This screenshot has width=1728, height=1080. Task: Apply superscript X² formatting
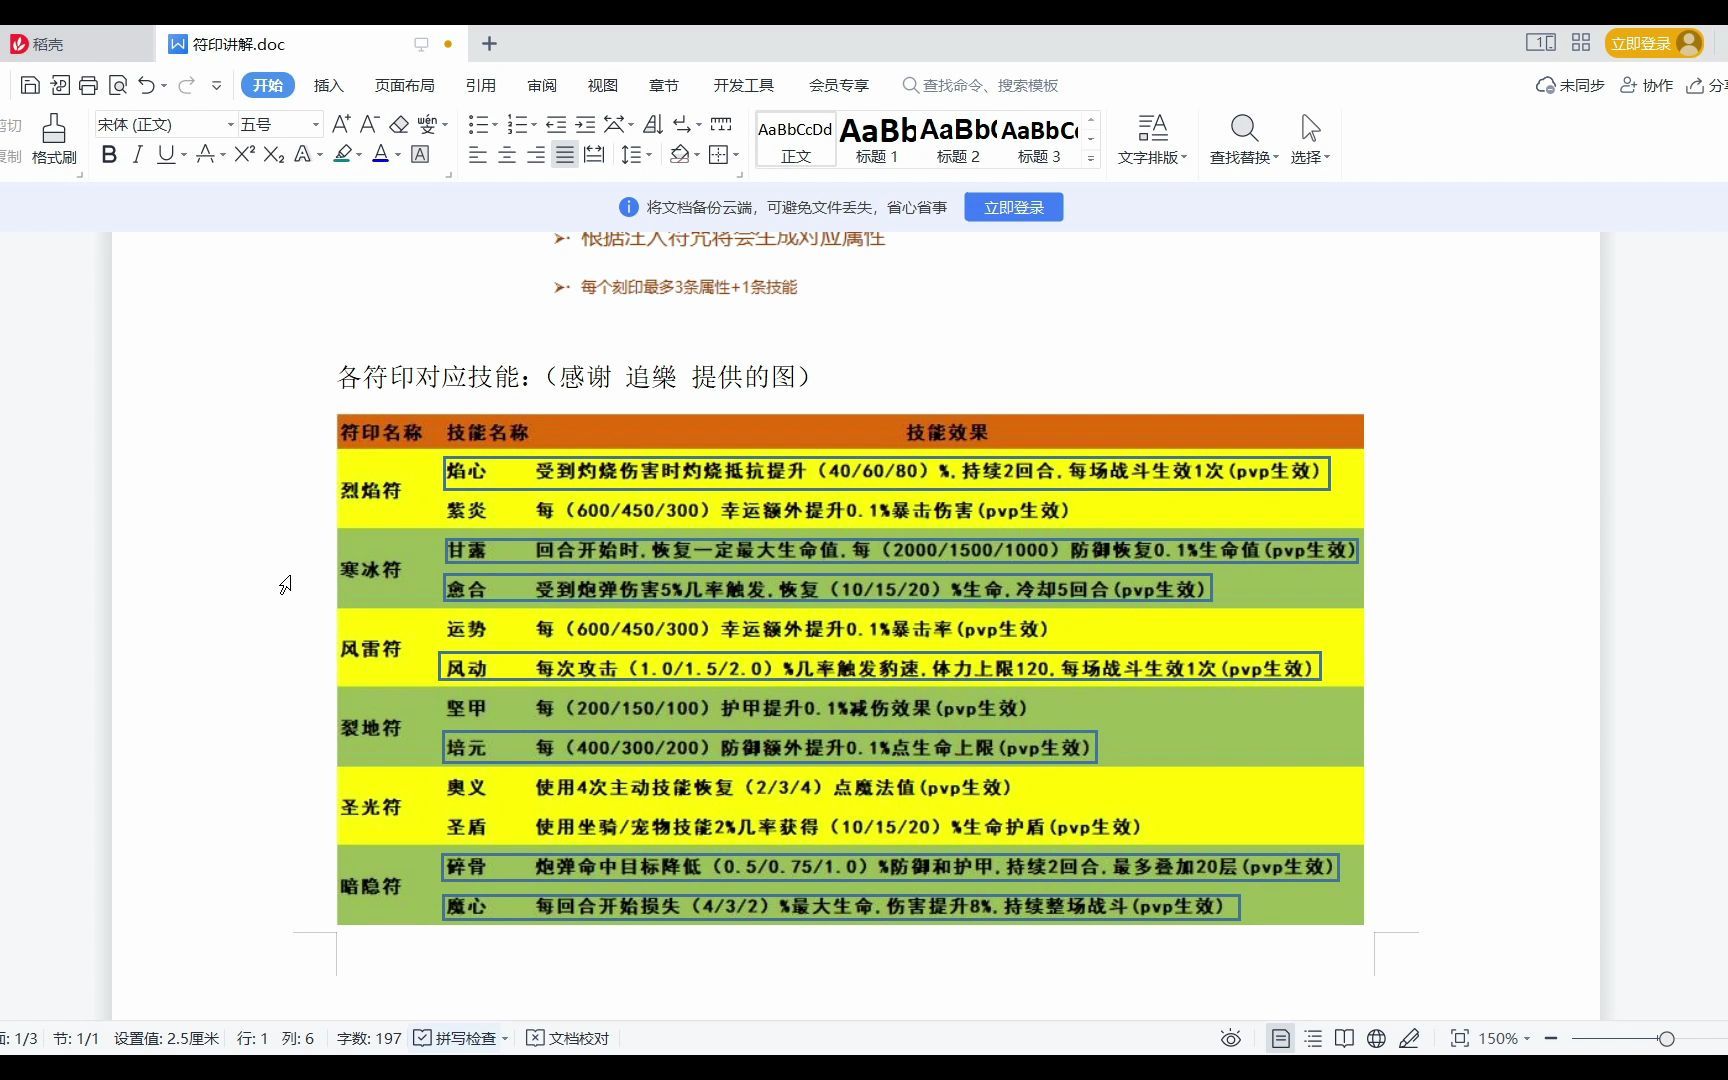click(245, 154)
